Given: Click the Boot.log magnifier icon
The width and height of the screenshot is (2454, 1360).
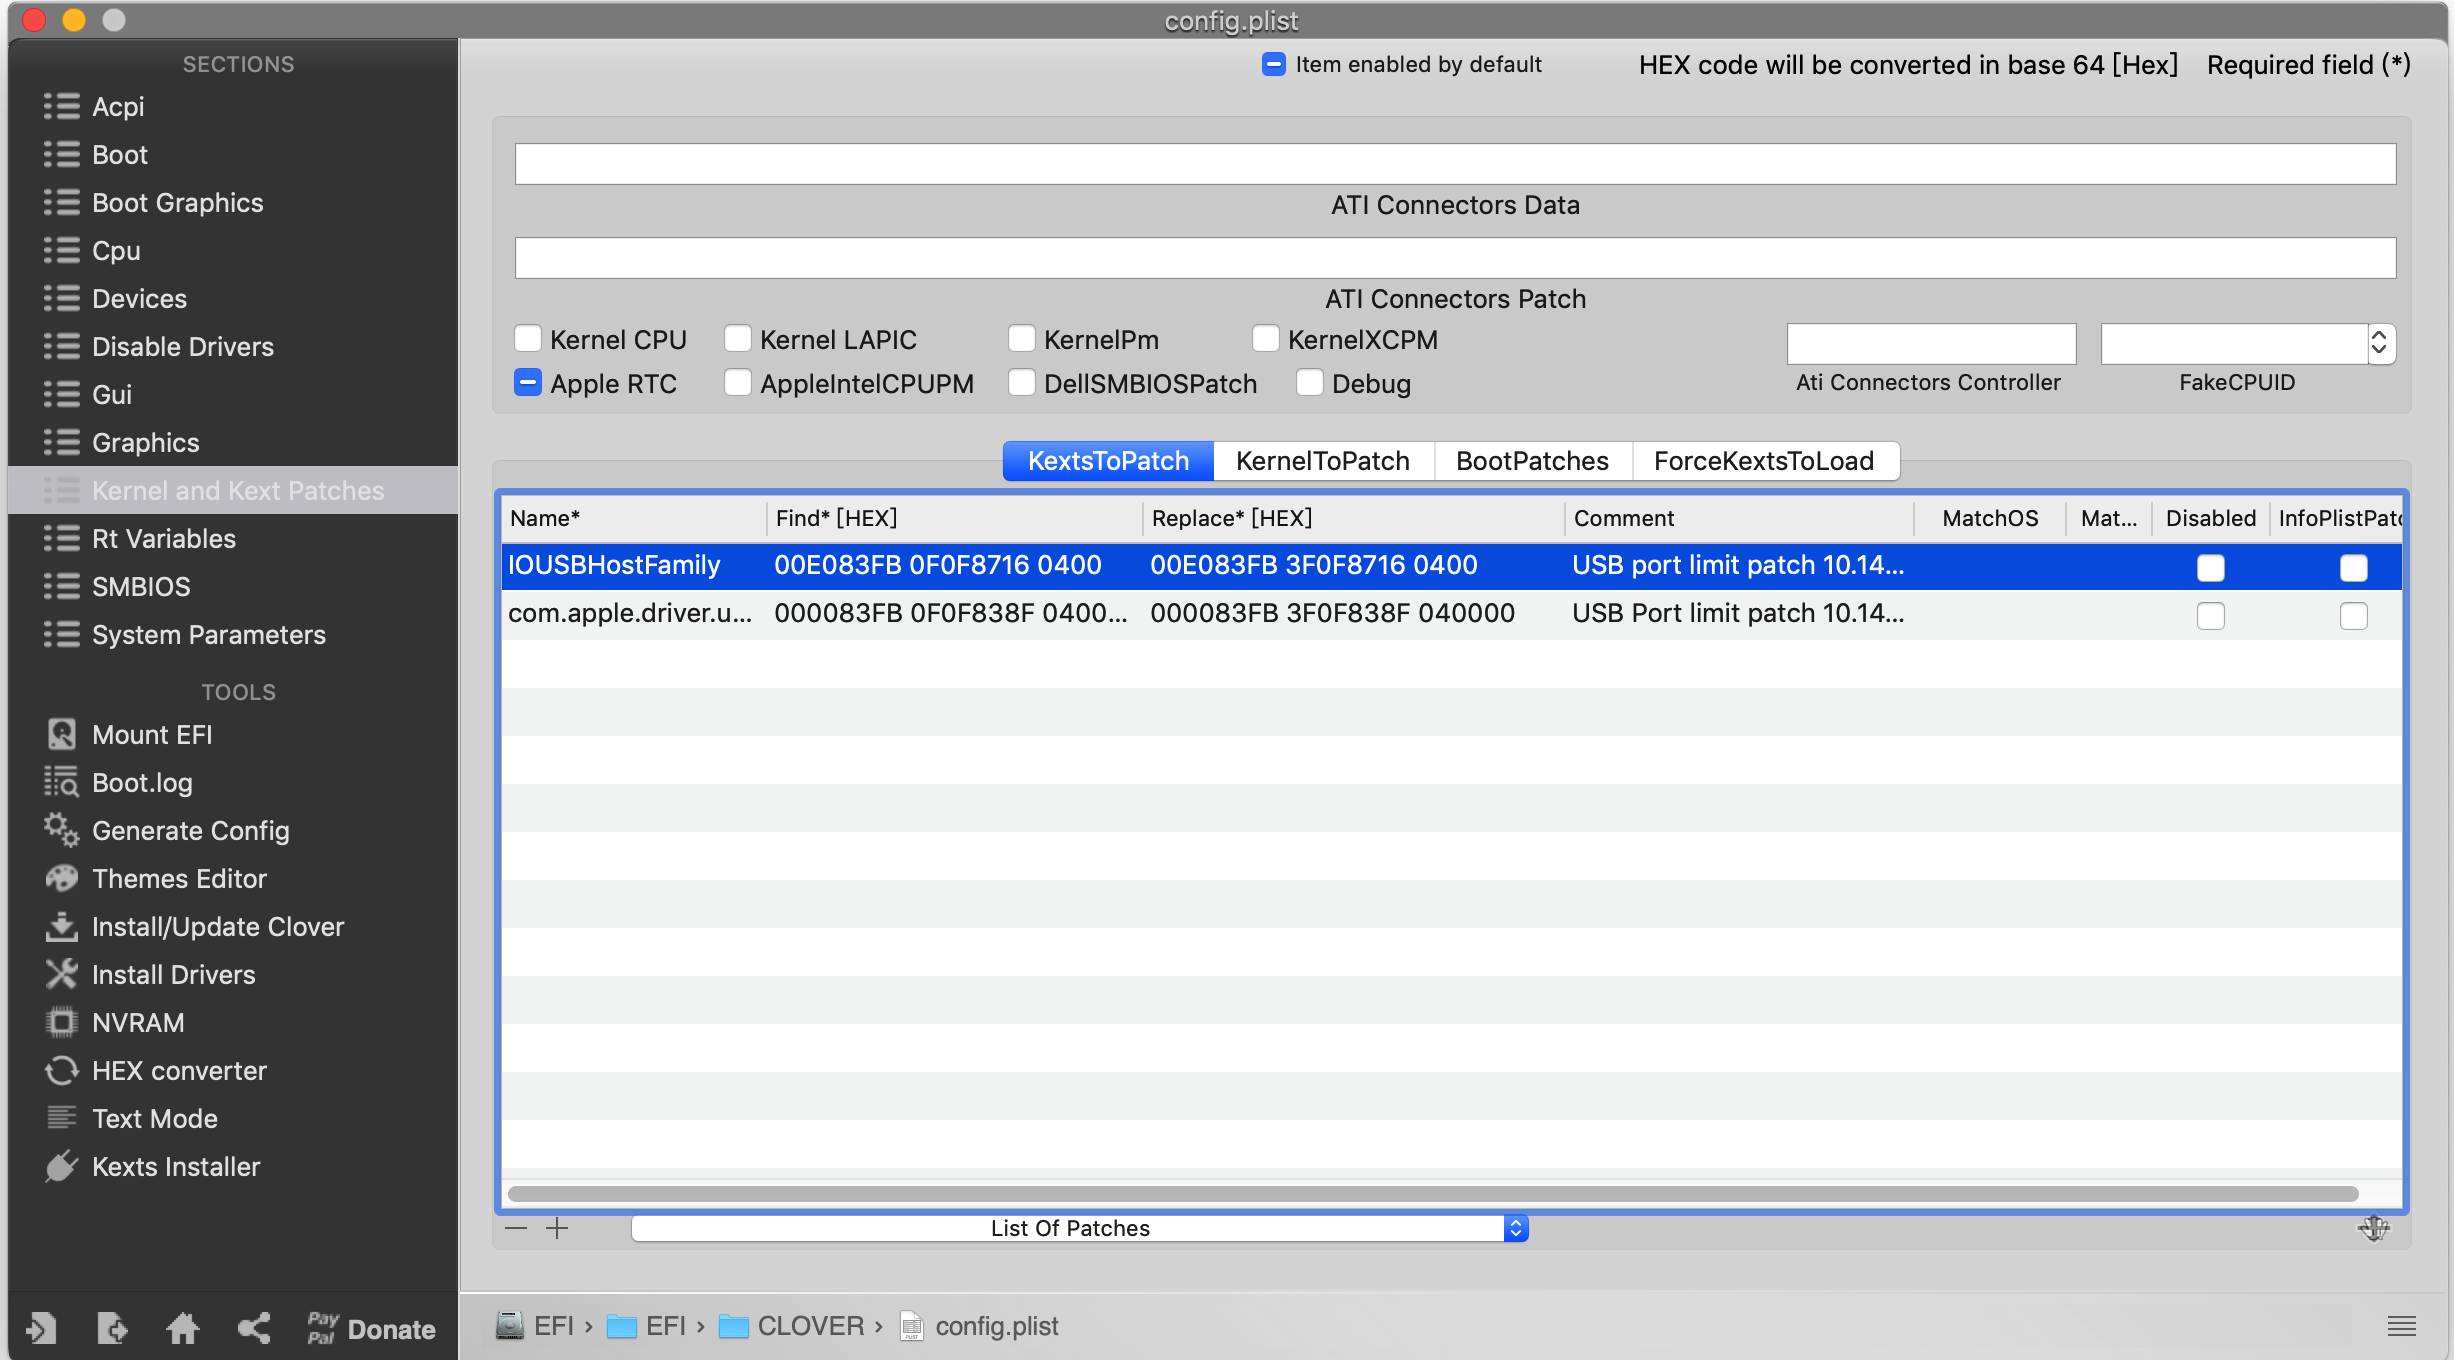Looking at the screenshot, I should click(61, 783).
